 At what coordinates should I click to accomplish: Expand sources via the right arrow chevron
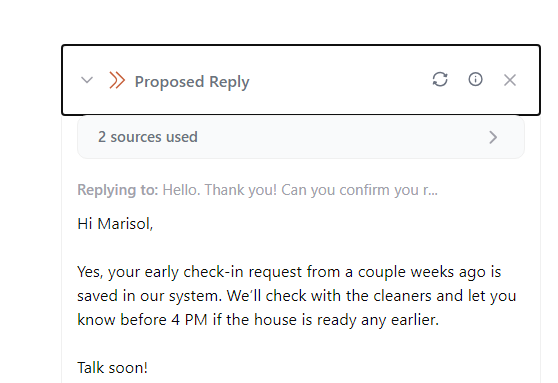493,137
